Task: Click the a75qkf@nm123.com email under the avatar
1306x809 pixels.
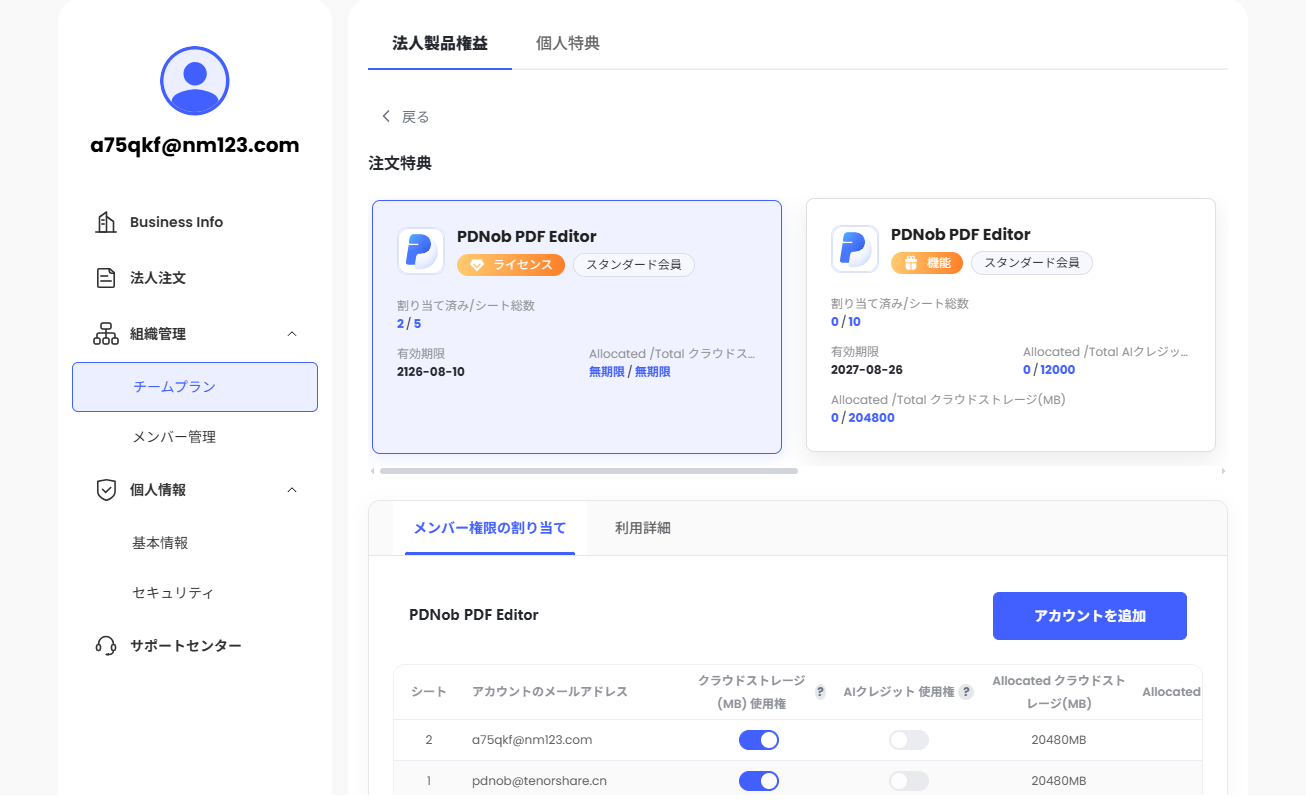Action: coord(195,145)
